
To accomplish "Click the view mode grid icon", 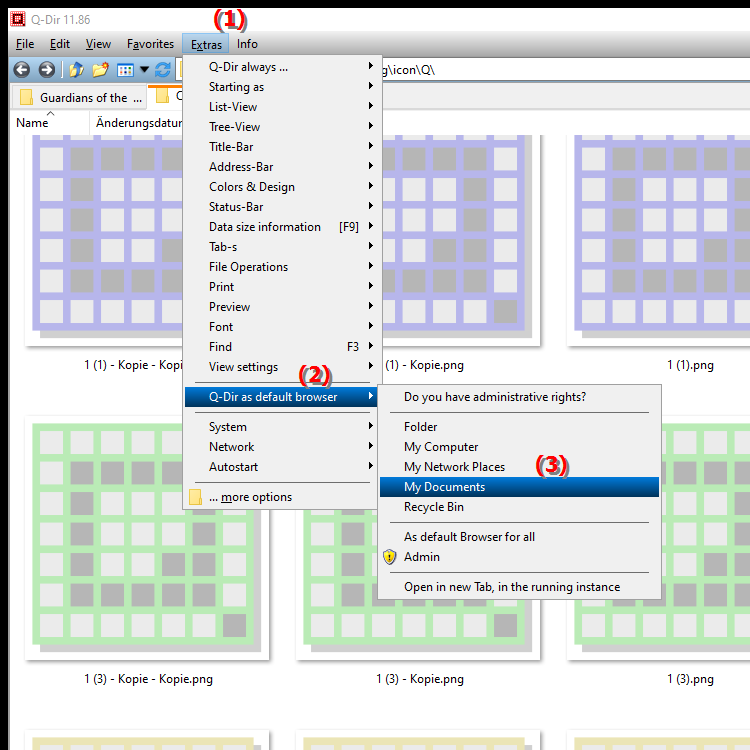I will point(125,70).
